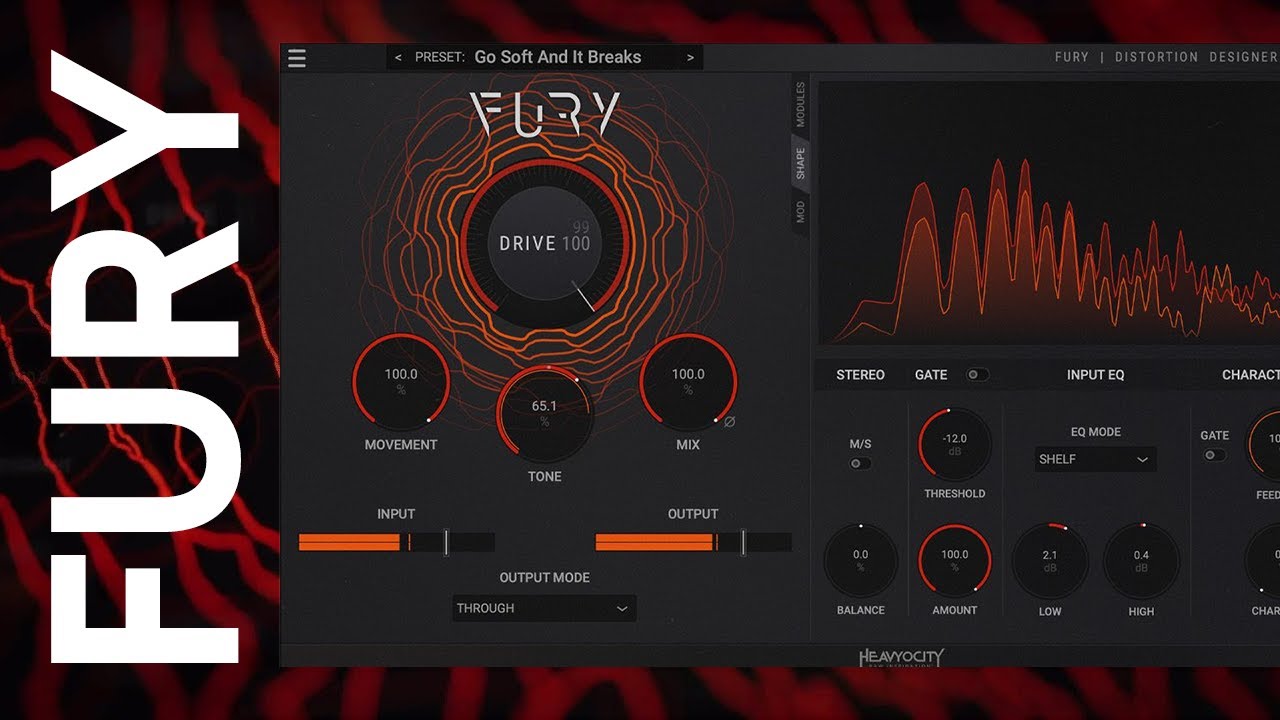Open the hamburger menu in the plugin header

[x=297, y=57]
